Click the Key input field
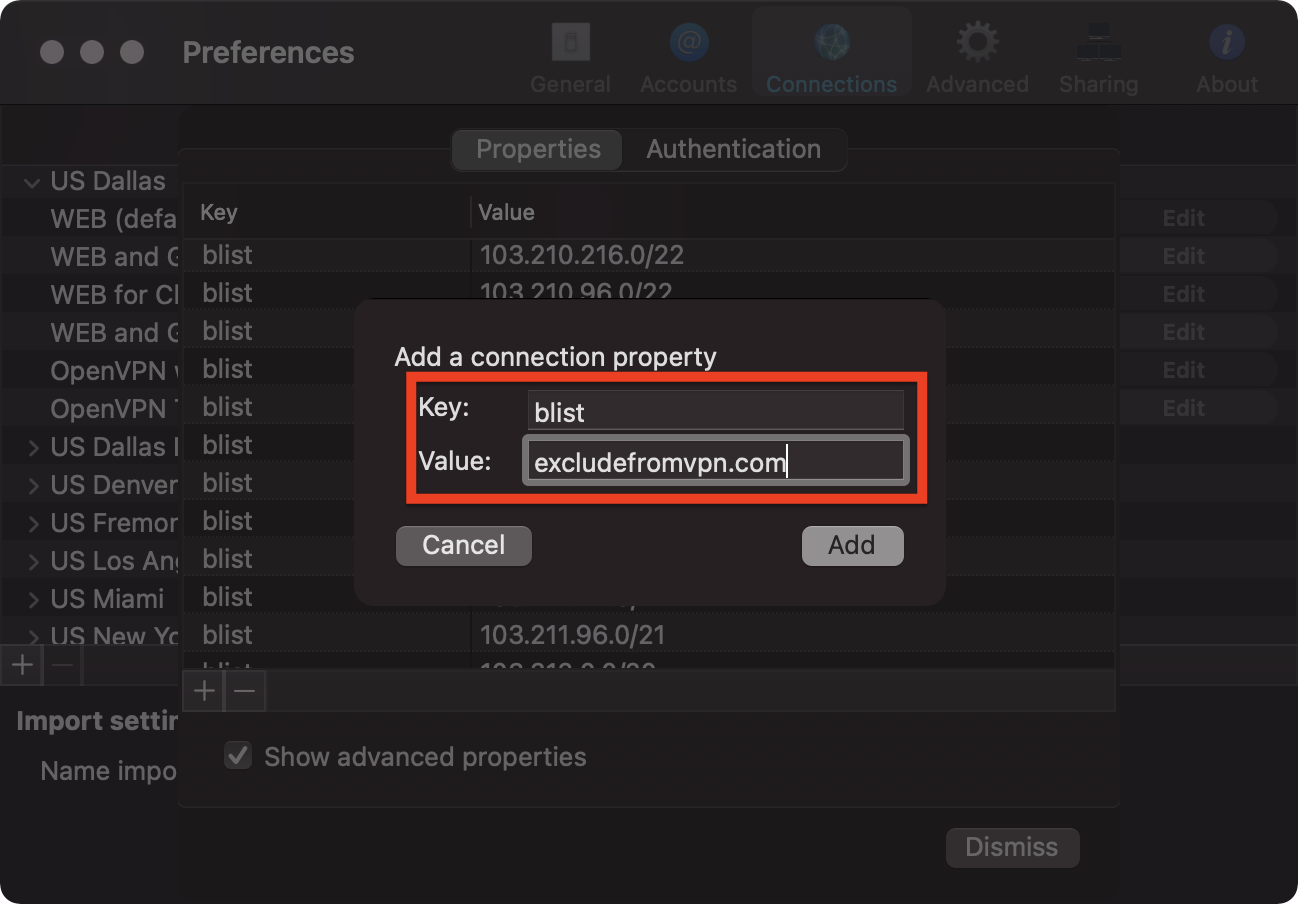 [x=715, y=411]
